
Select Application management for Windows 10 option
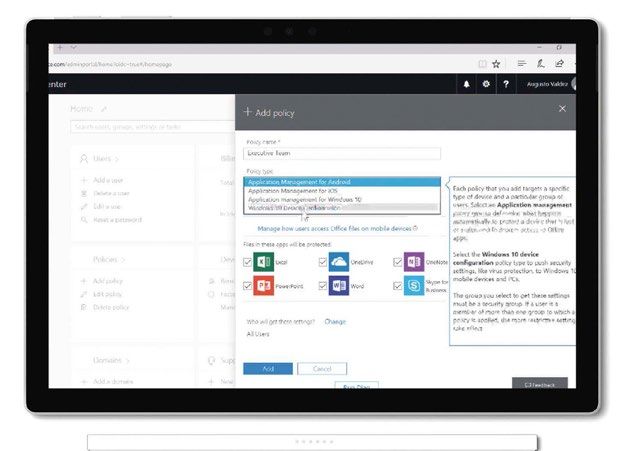(342, 199)
